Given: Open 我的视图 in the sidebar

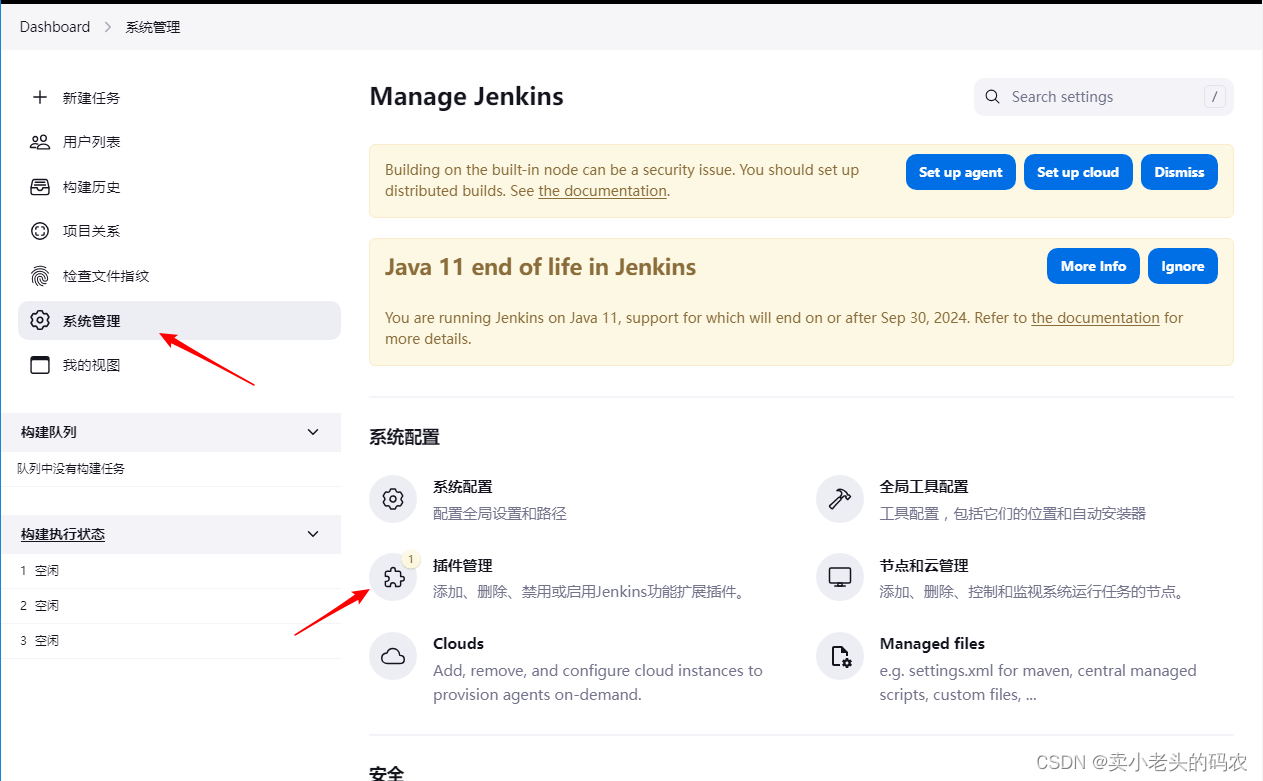Looking at the screenshot, I should click(x=180, y=365).
